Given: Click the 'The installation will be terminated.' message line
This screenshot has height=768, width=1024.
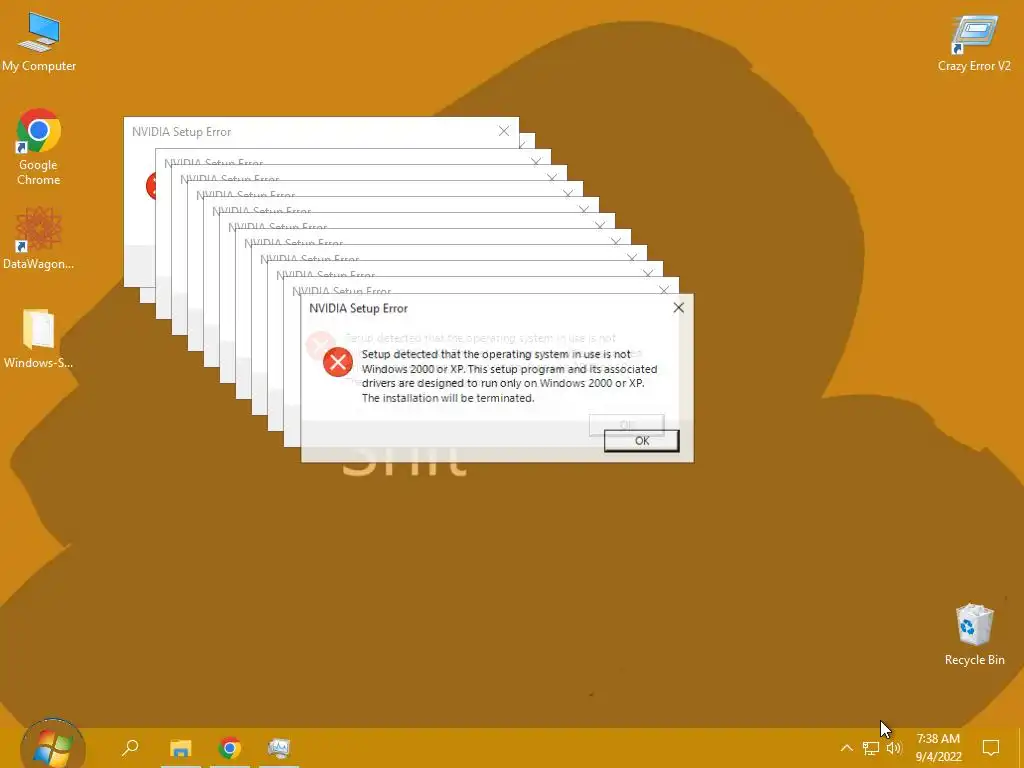Looking at the screenshot, I should pyautogui.click(x=448, y=398).
